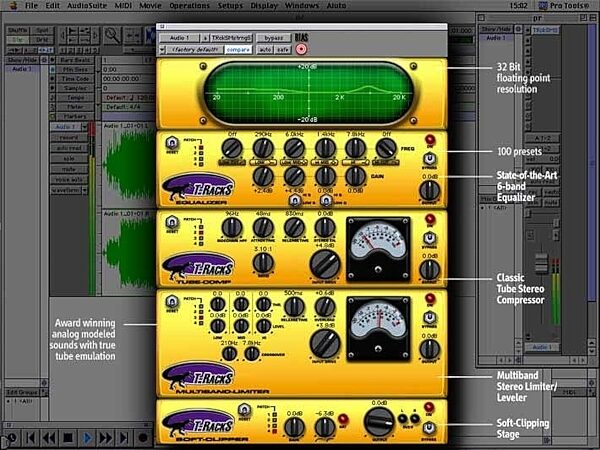Click the Apple menu icon
Viewport: 600px width, 450px height.
click(x=13, y=5)
